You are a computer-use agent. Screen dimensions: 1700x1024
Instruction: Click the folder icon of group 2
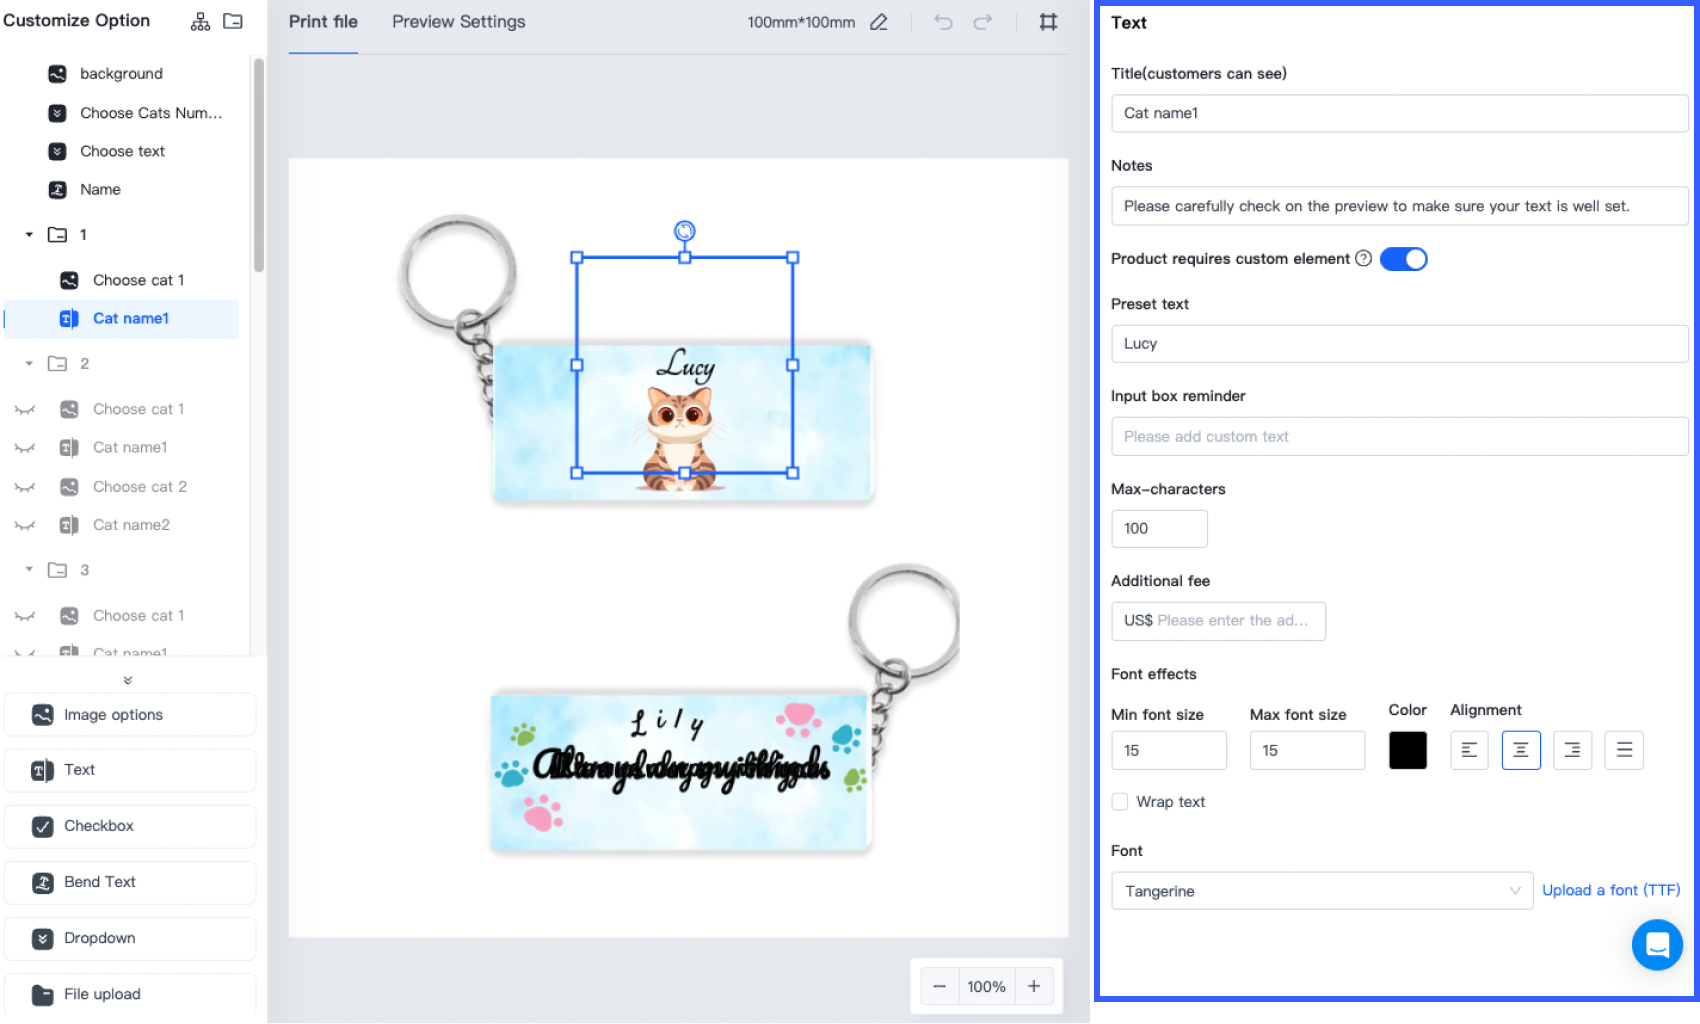click(58, 364)
